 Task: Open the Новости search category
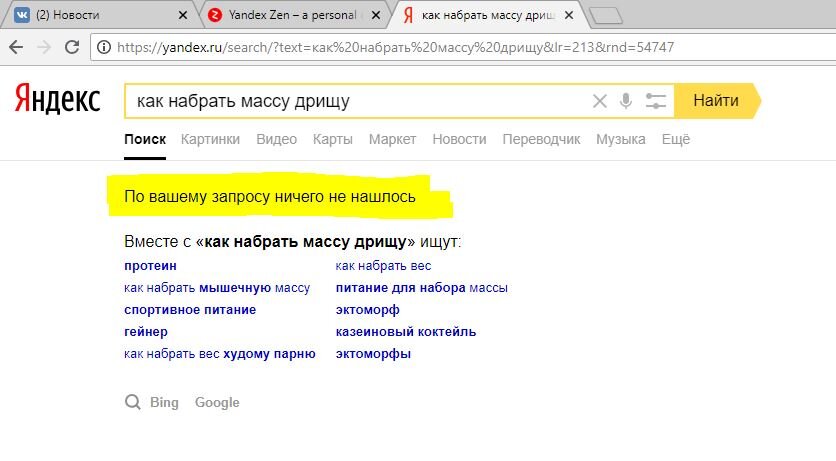[459, 140]
